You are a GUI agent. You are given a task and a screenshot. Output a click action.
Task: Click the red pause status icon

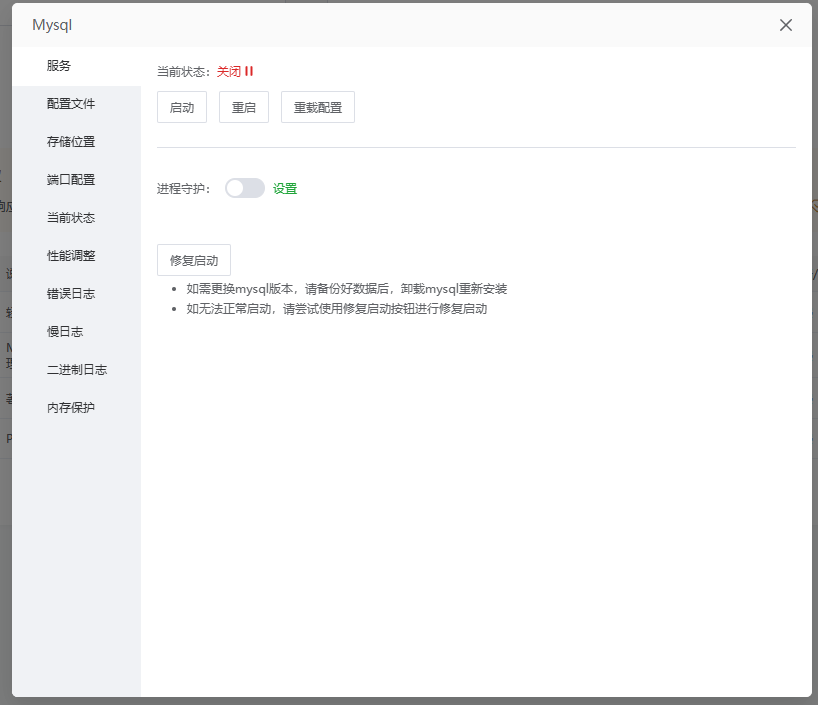coord(249,71)
